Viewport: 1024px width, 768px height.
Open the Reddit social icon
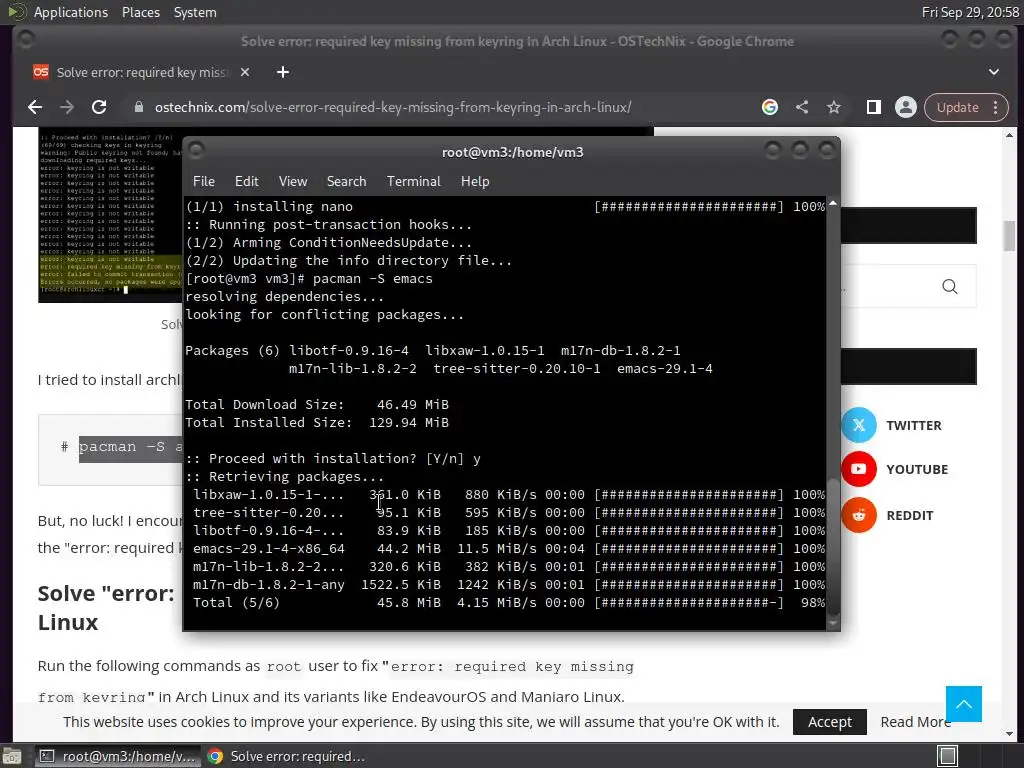(859, 515)
